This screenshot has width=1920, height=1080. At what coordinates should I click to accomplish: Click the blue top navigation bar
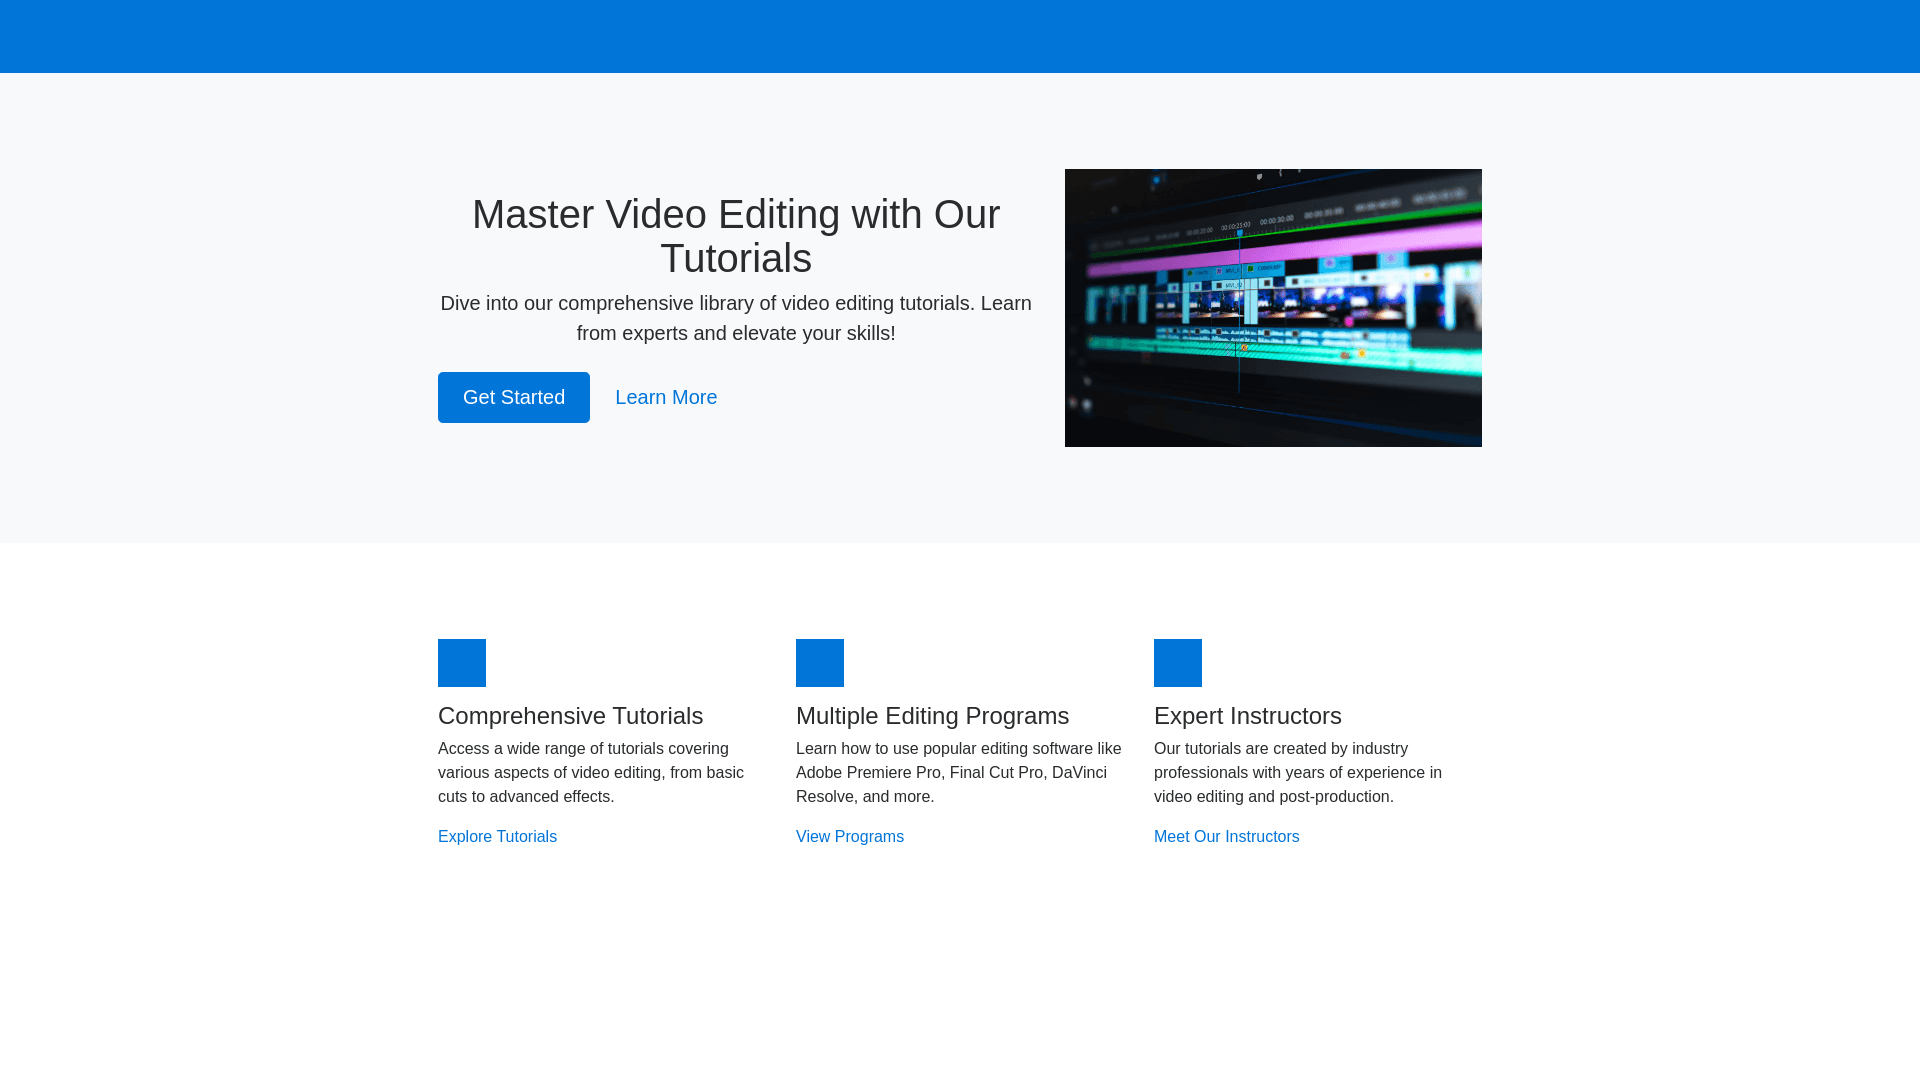coord(960,36)
